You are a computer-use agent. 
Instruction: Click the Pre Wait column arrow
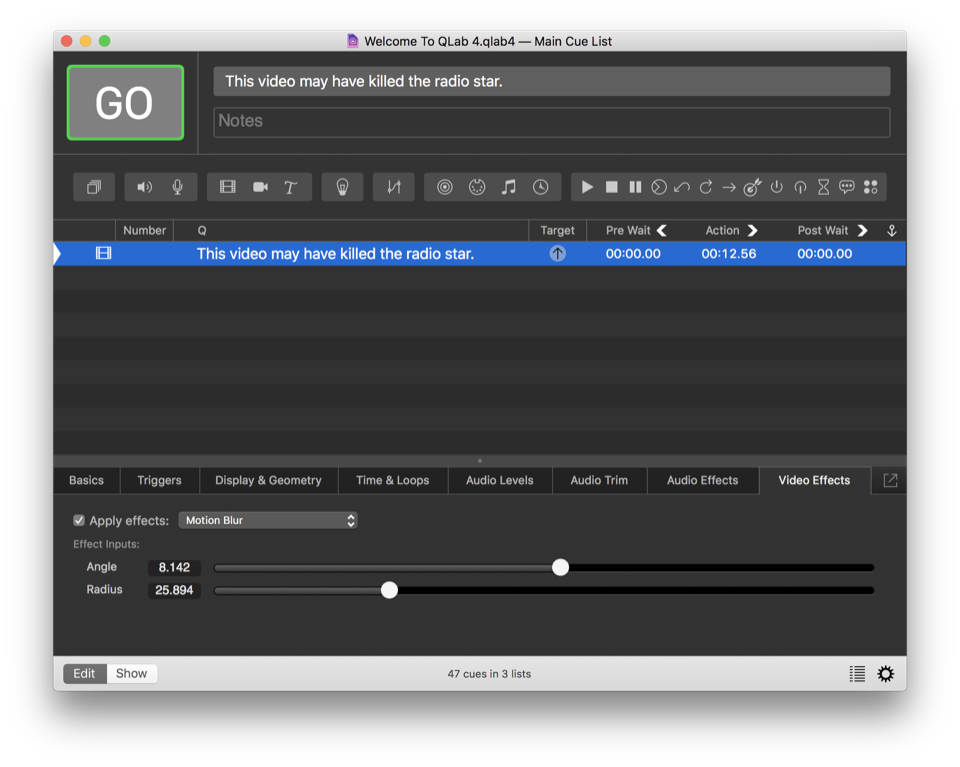click(661, 230)
